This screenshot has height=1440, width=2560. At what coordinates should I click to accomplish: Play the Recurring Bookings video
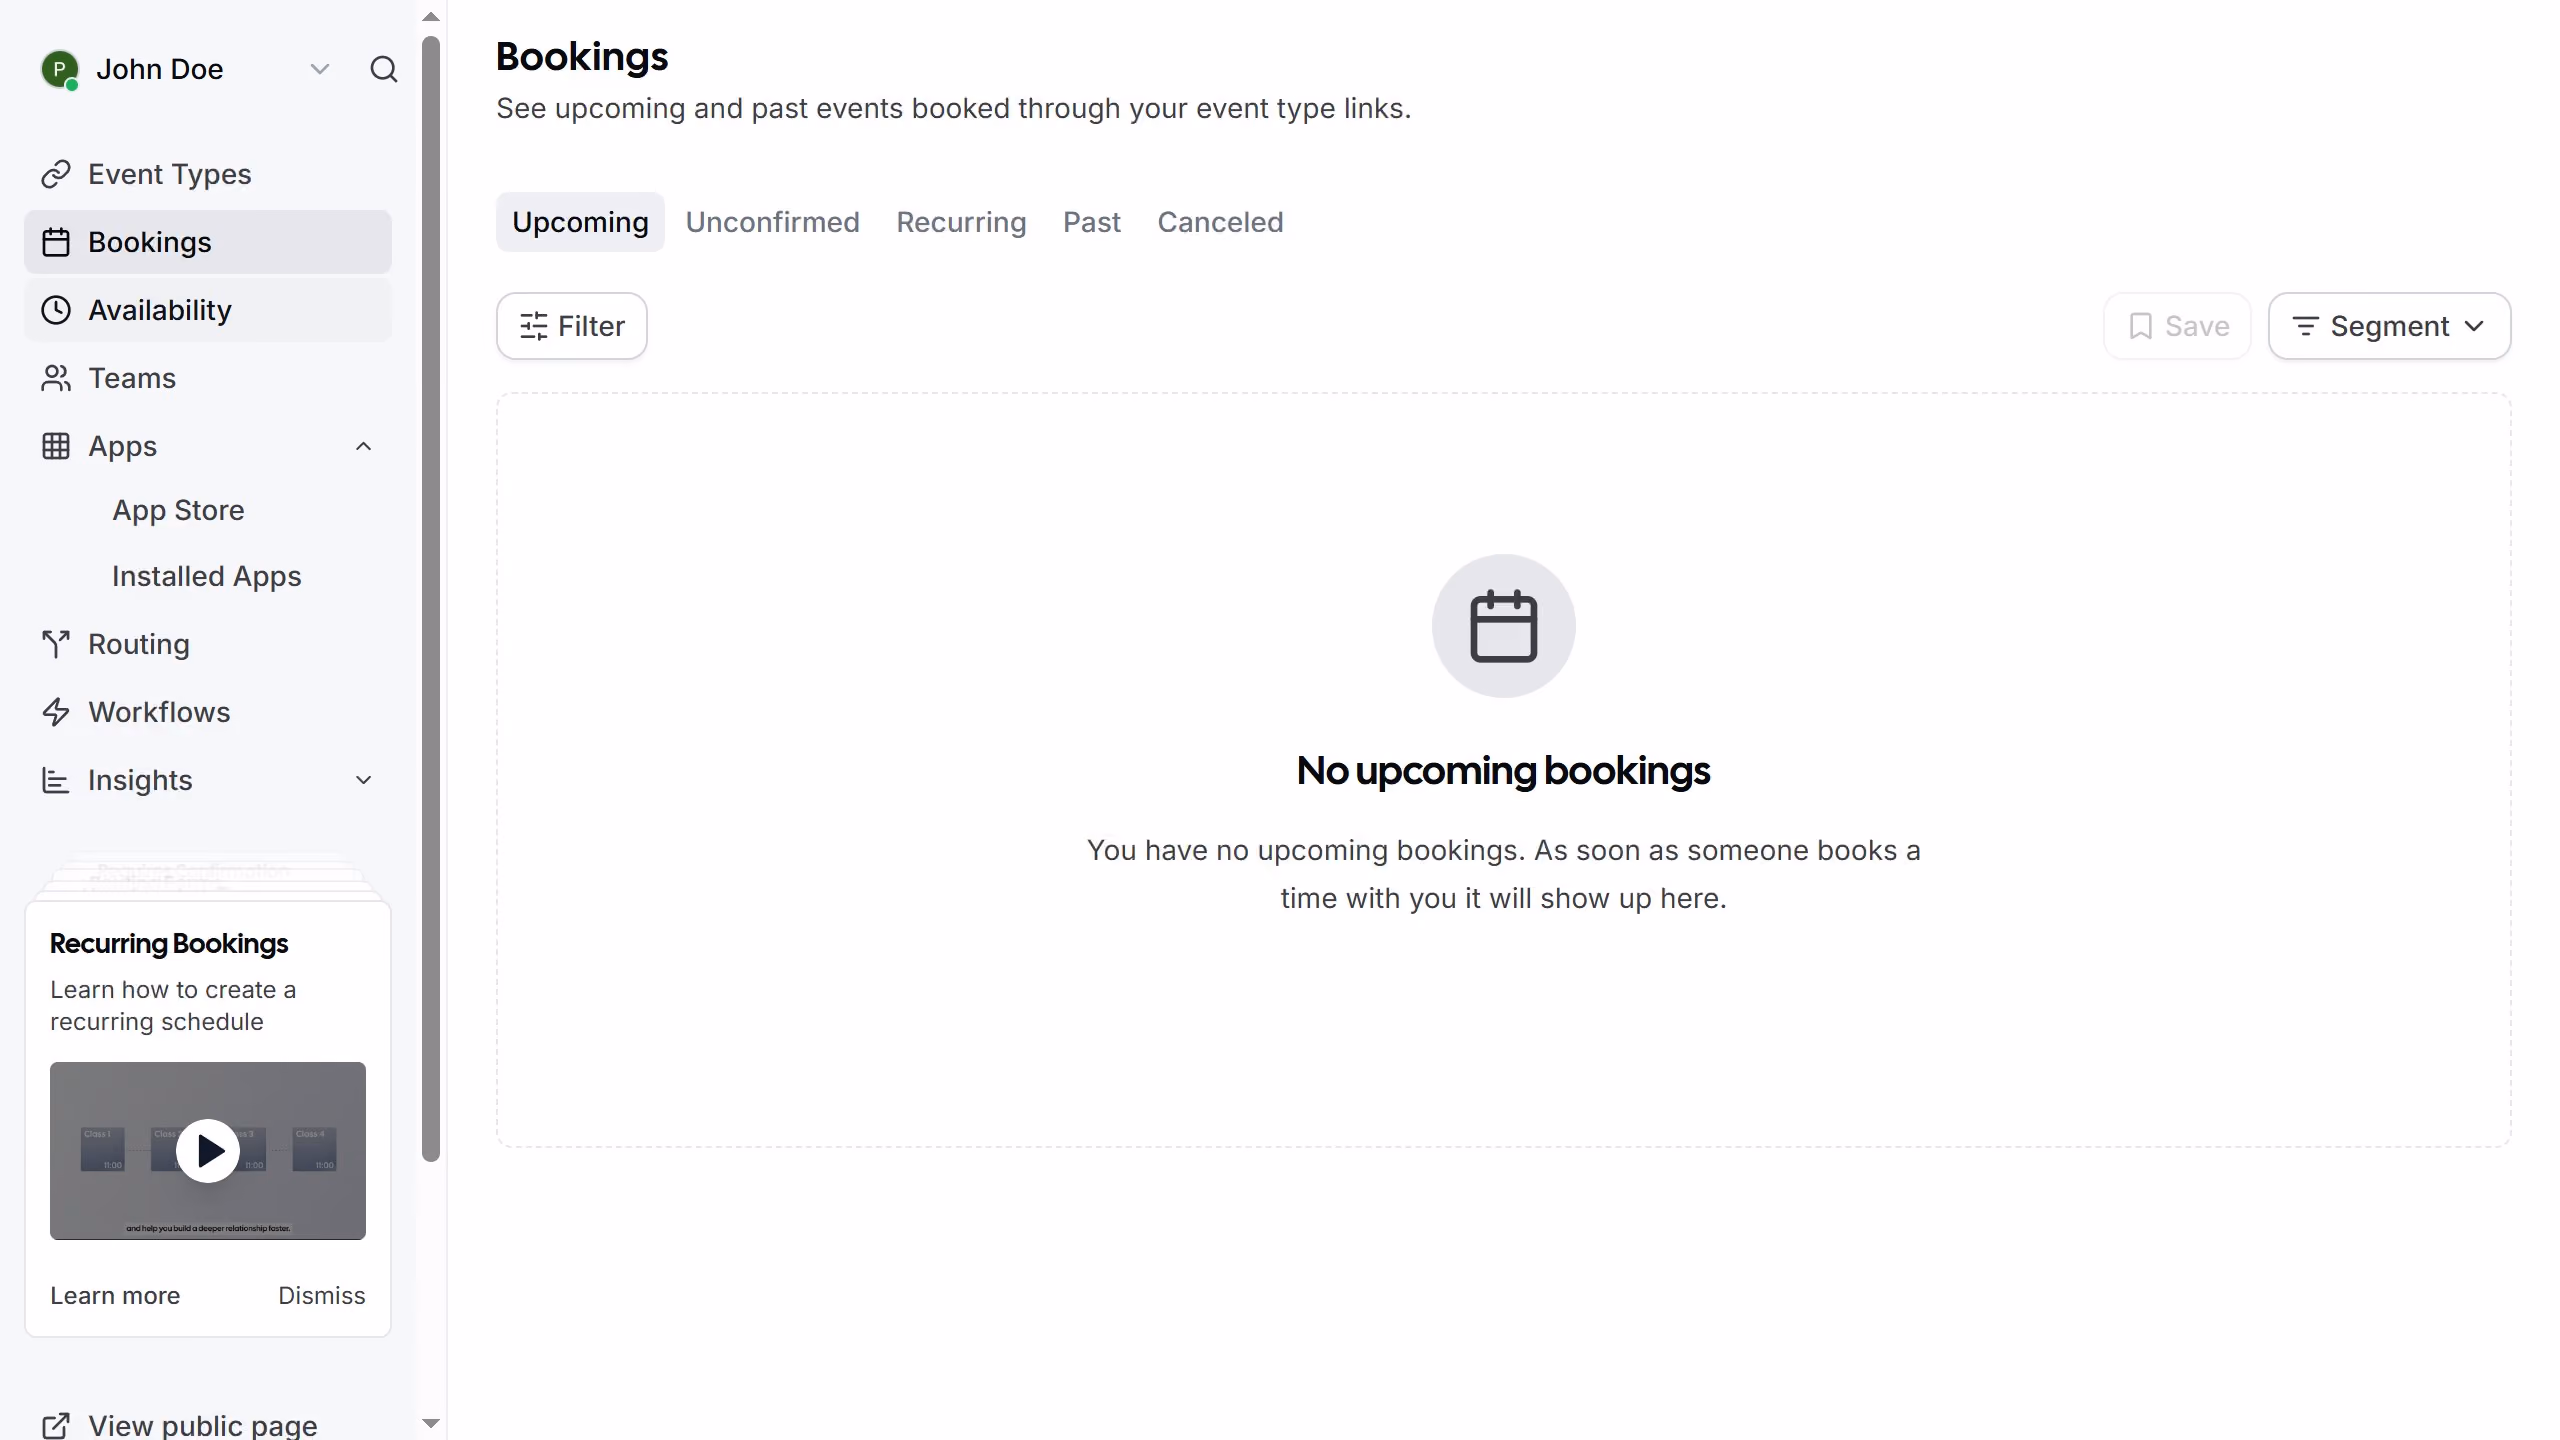click(x=208, y=1151)
